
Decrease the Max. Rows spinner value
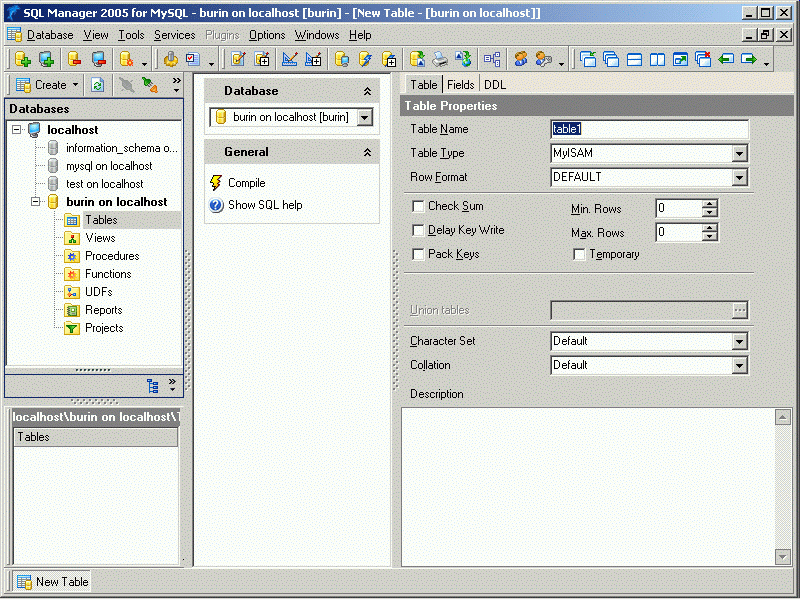click(710, 237)
